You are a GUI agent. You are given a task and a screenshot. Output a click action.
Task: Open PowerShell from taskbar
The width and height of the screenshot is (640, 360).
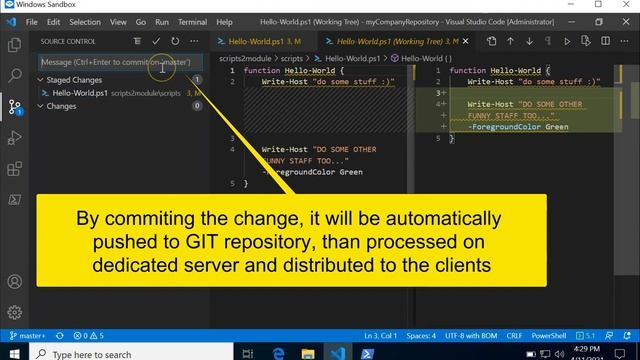(x=367, y=353)
